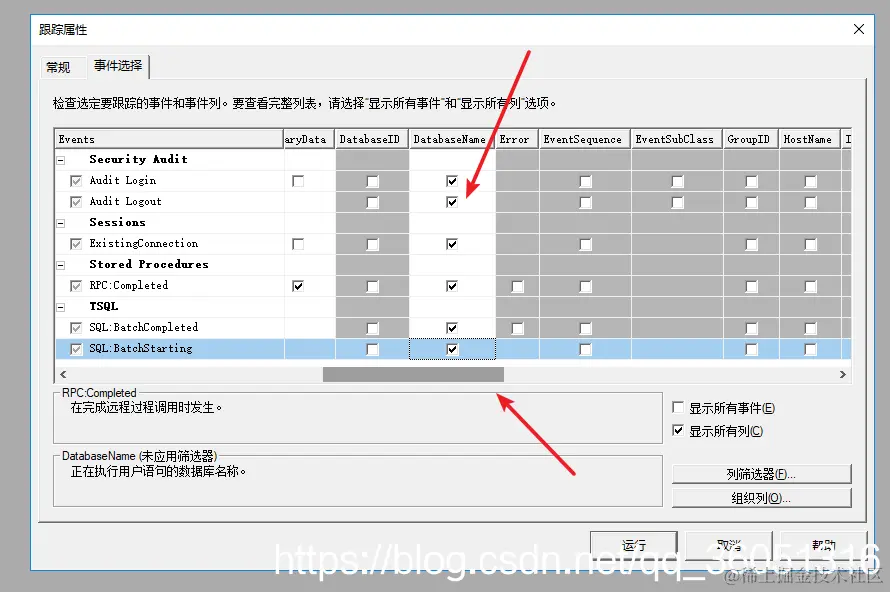
Task: Switch to the 常规 tab
Action: [61, 66]
